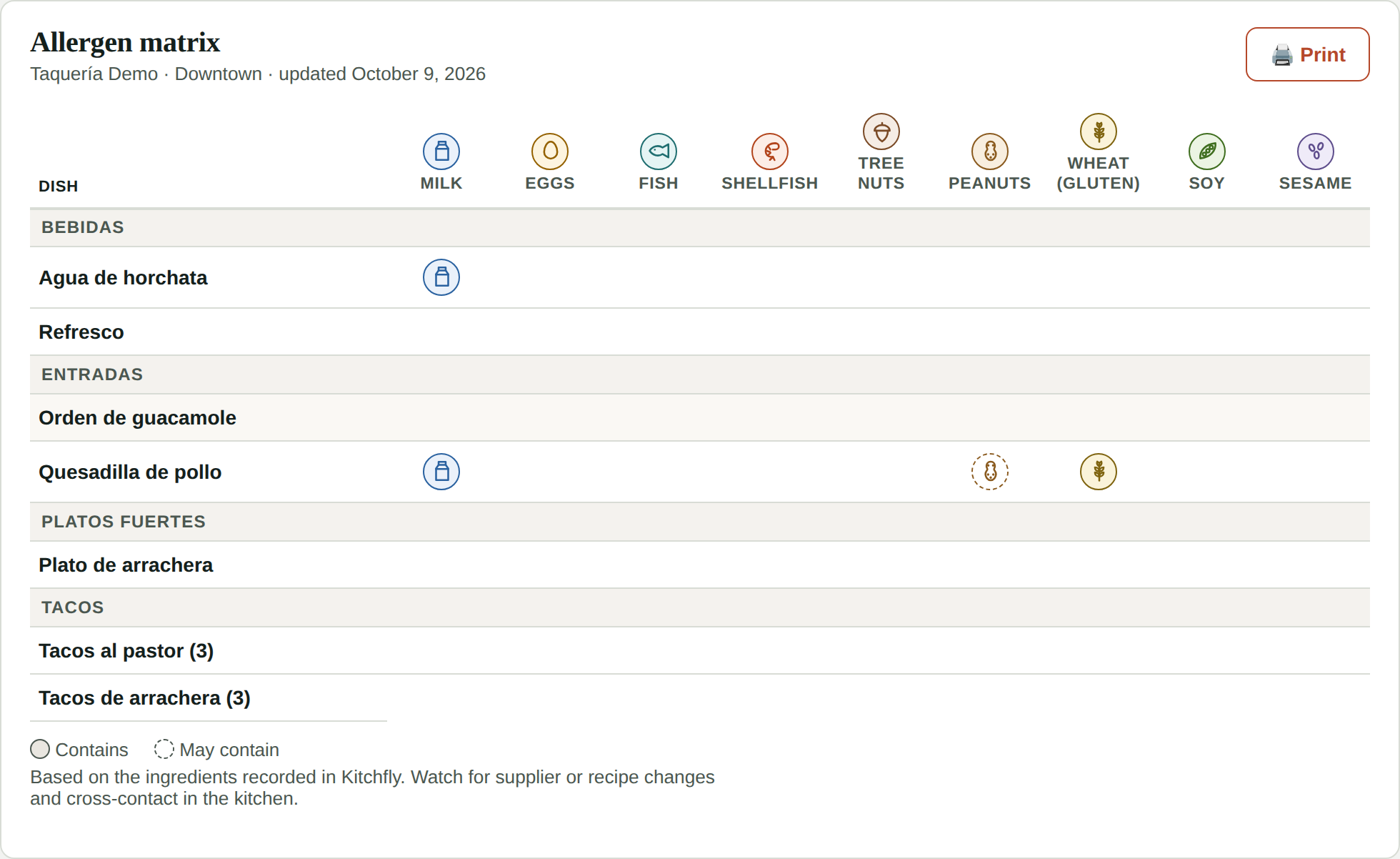Click the SESAME column label

pos(1316,183)
